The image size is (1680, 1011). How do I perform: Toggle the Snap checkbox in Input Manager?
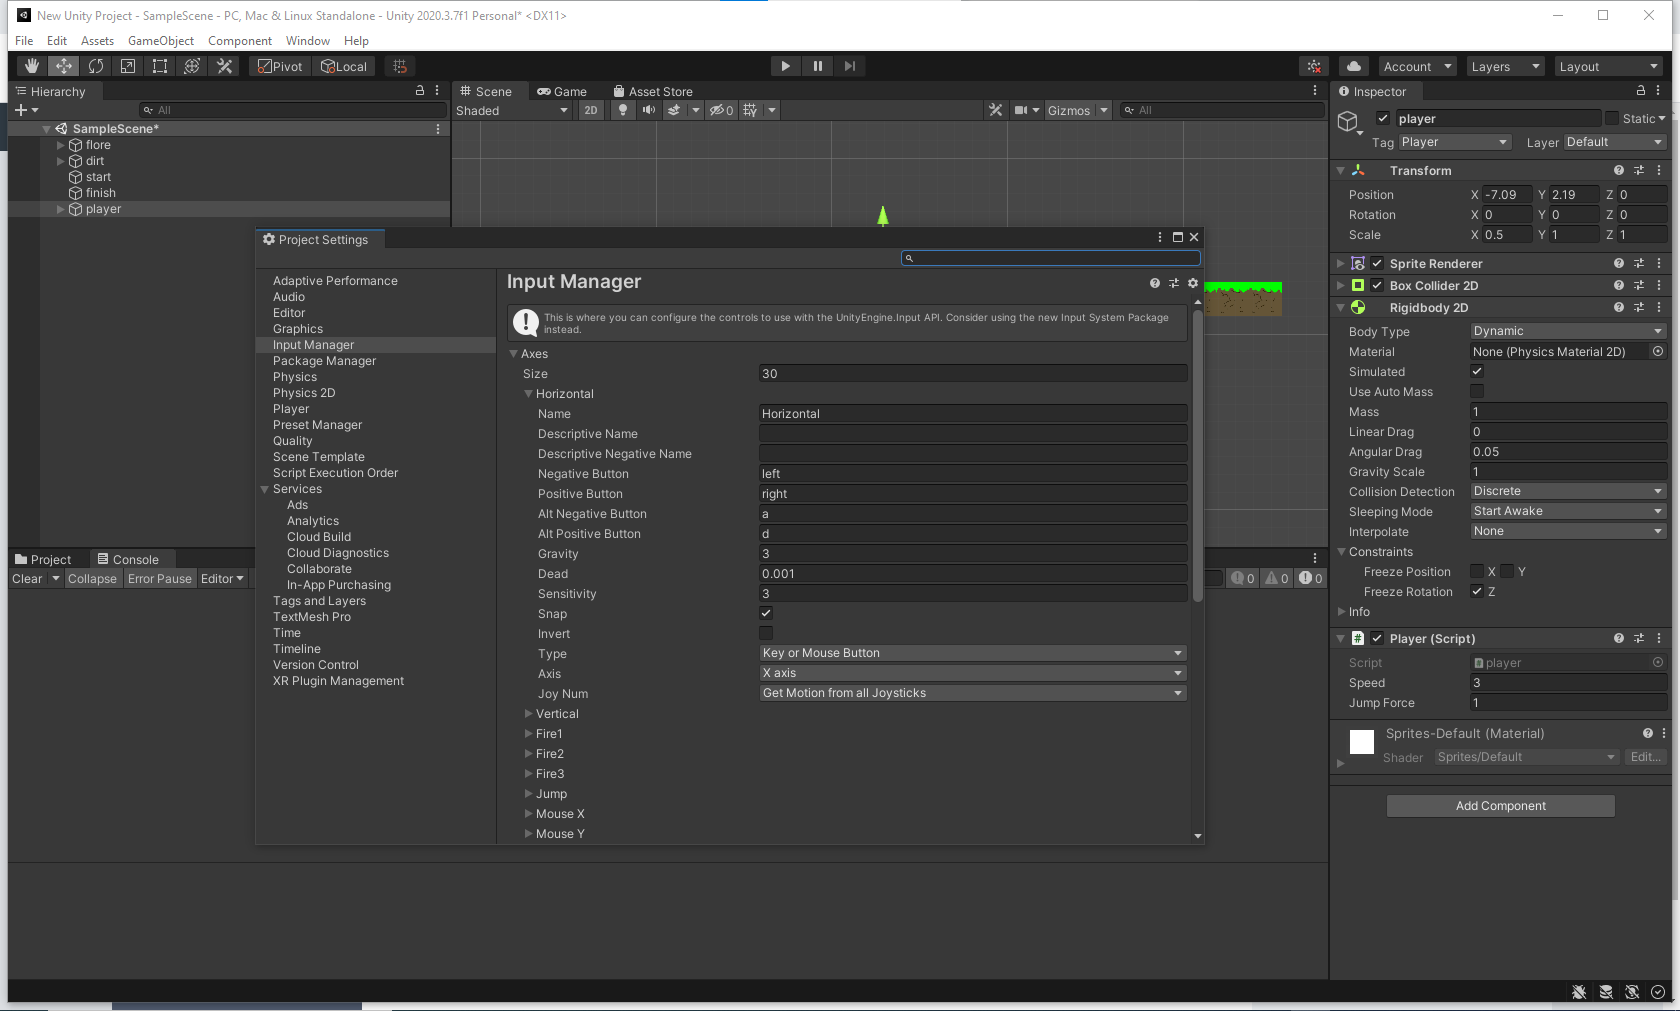pyautogui.click(x=766, y=613)
